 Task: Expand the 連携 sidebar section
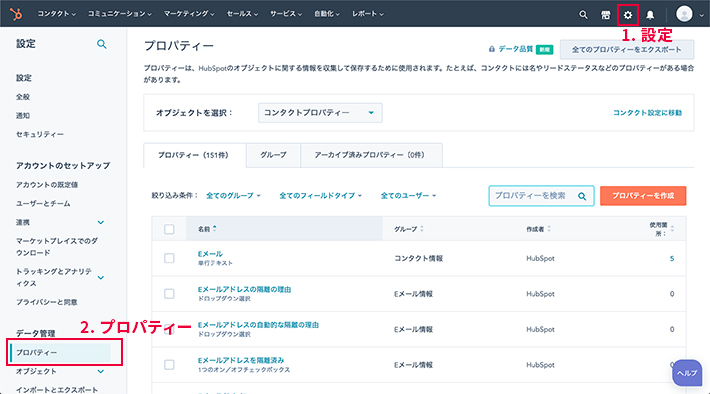click(101, 222)
